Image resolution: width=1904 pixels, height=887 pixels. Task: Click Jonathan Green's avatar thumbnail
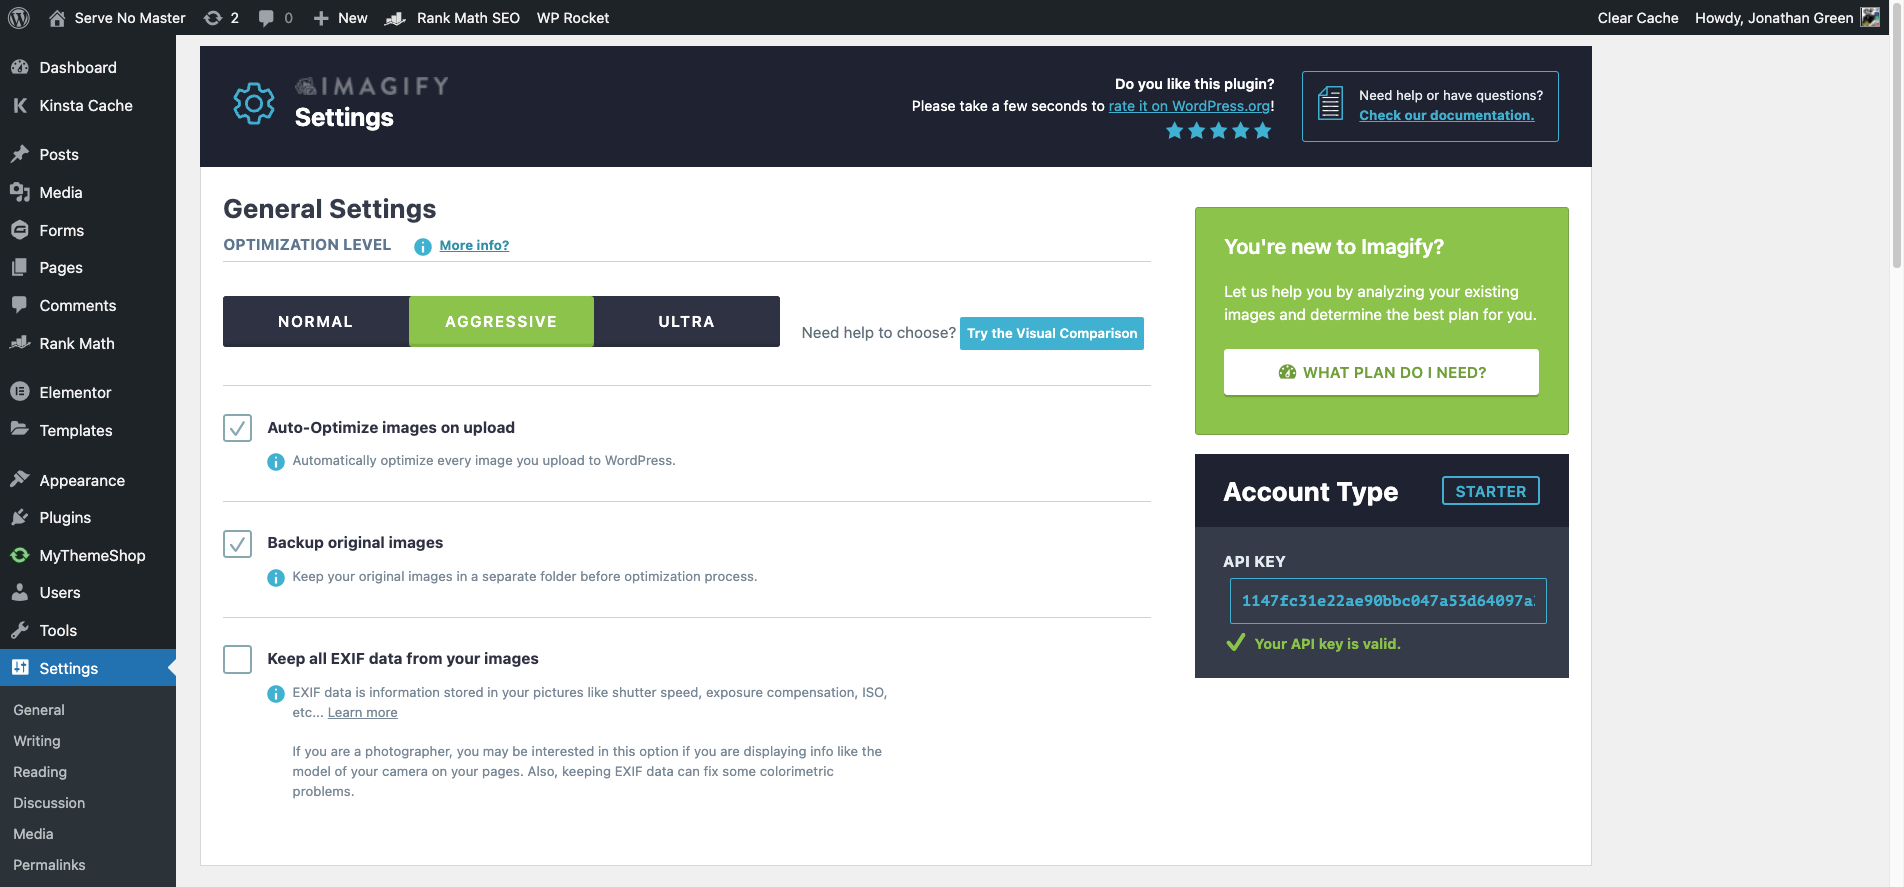point(1870,18)
